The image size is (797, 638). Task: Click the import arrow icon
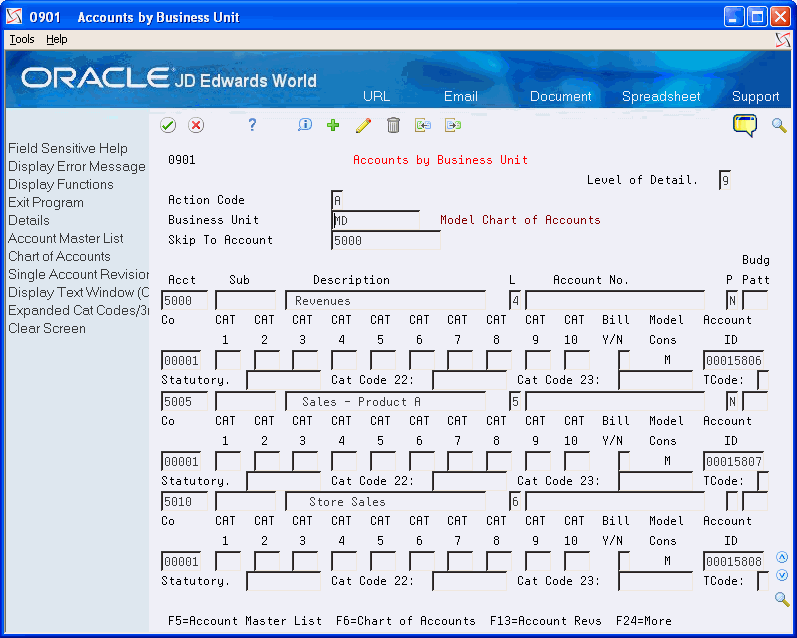click(422, 125)
